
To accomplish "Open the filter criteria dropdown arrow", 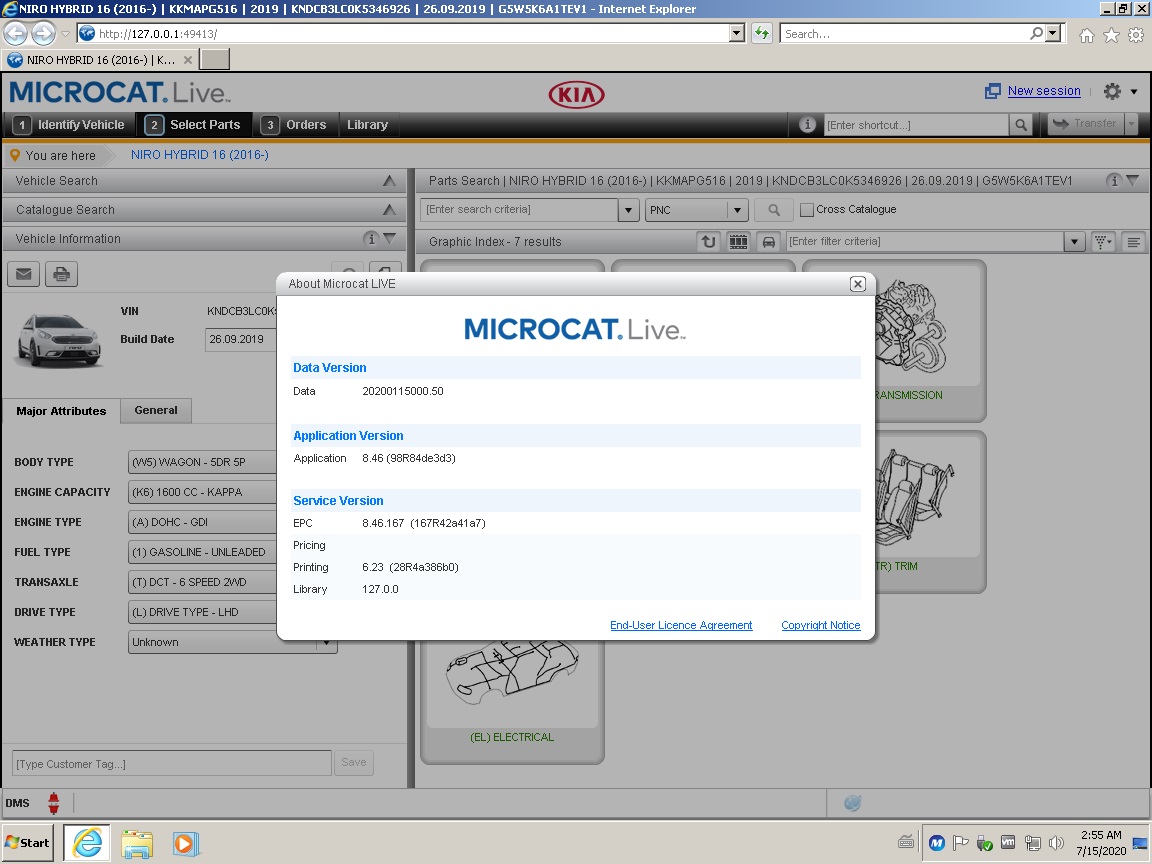I will (1074, 241).
